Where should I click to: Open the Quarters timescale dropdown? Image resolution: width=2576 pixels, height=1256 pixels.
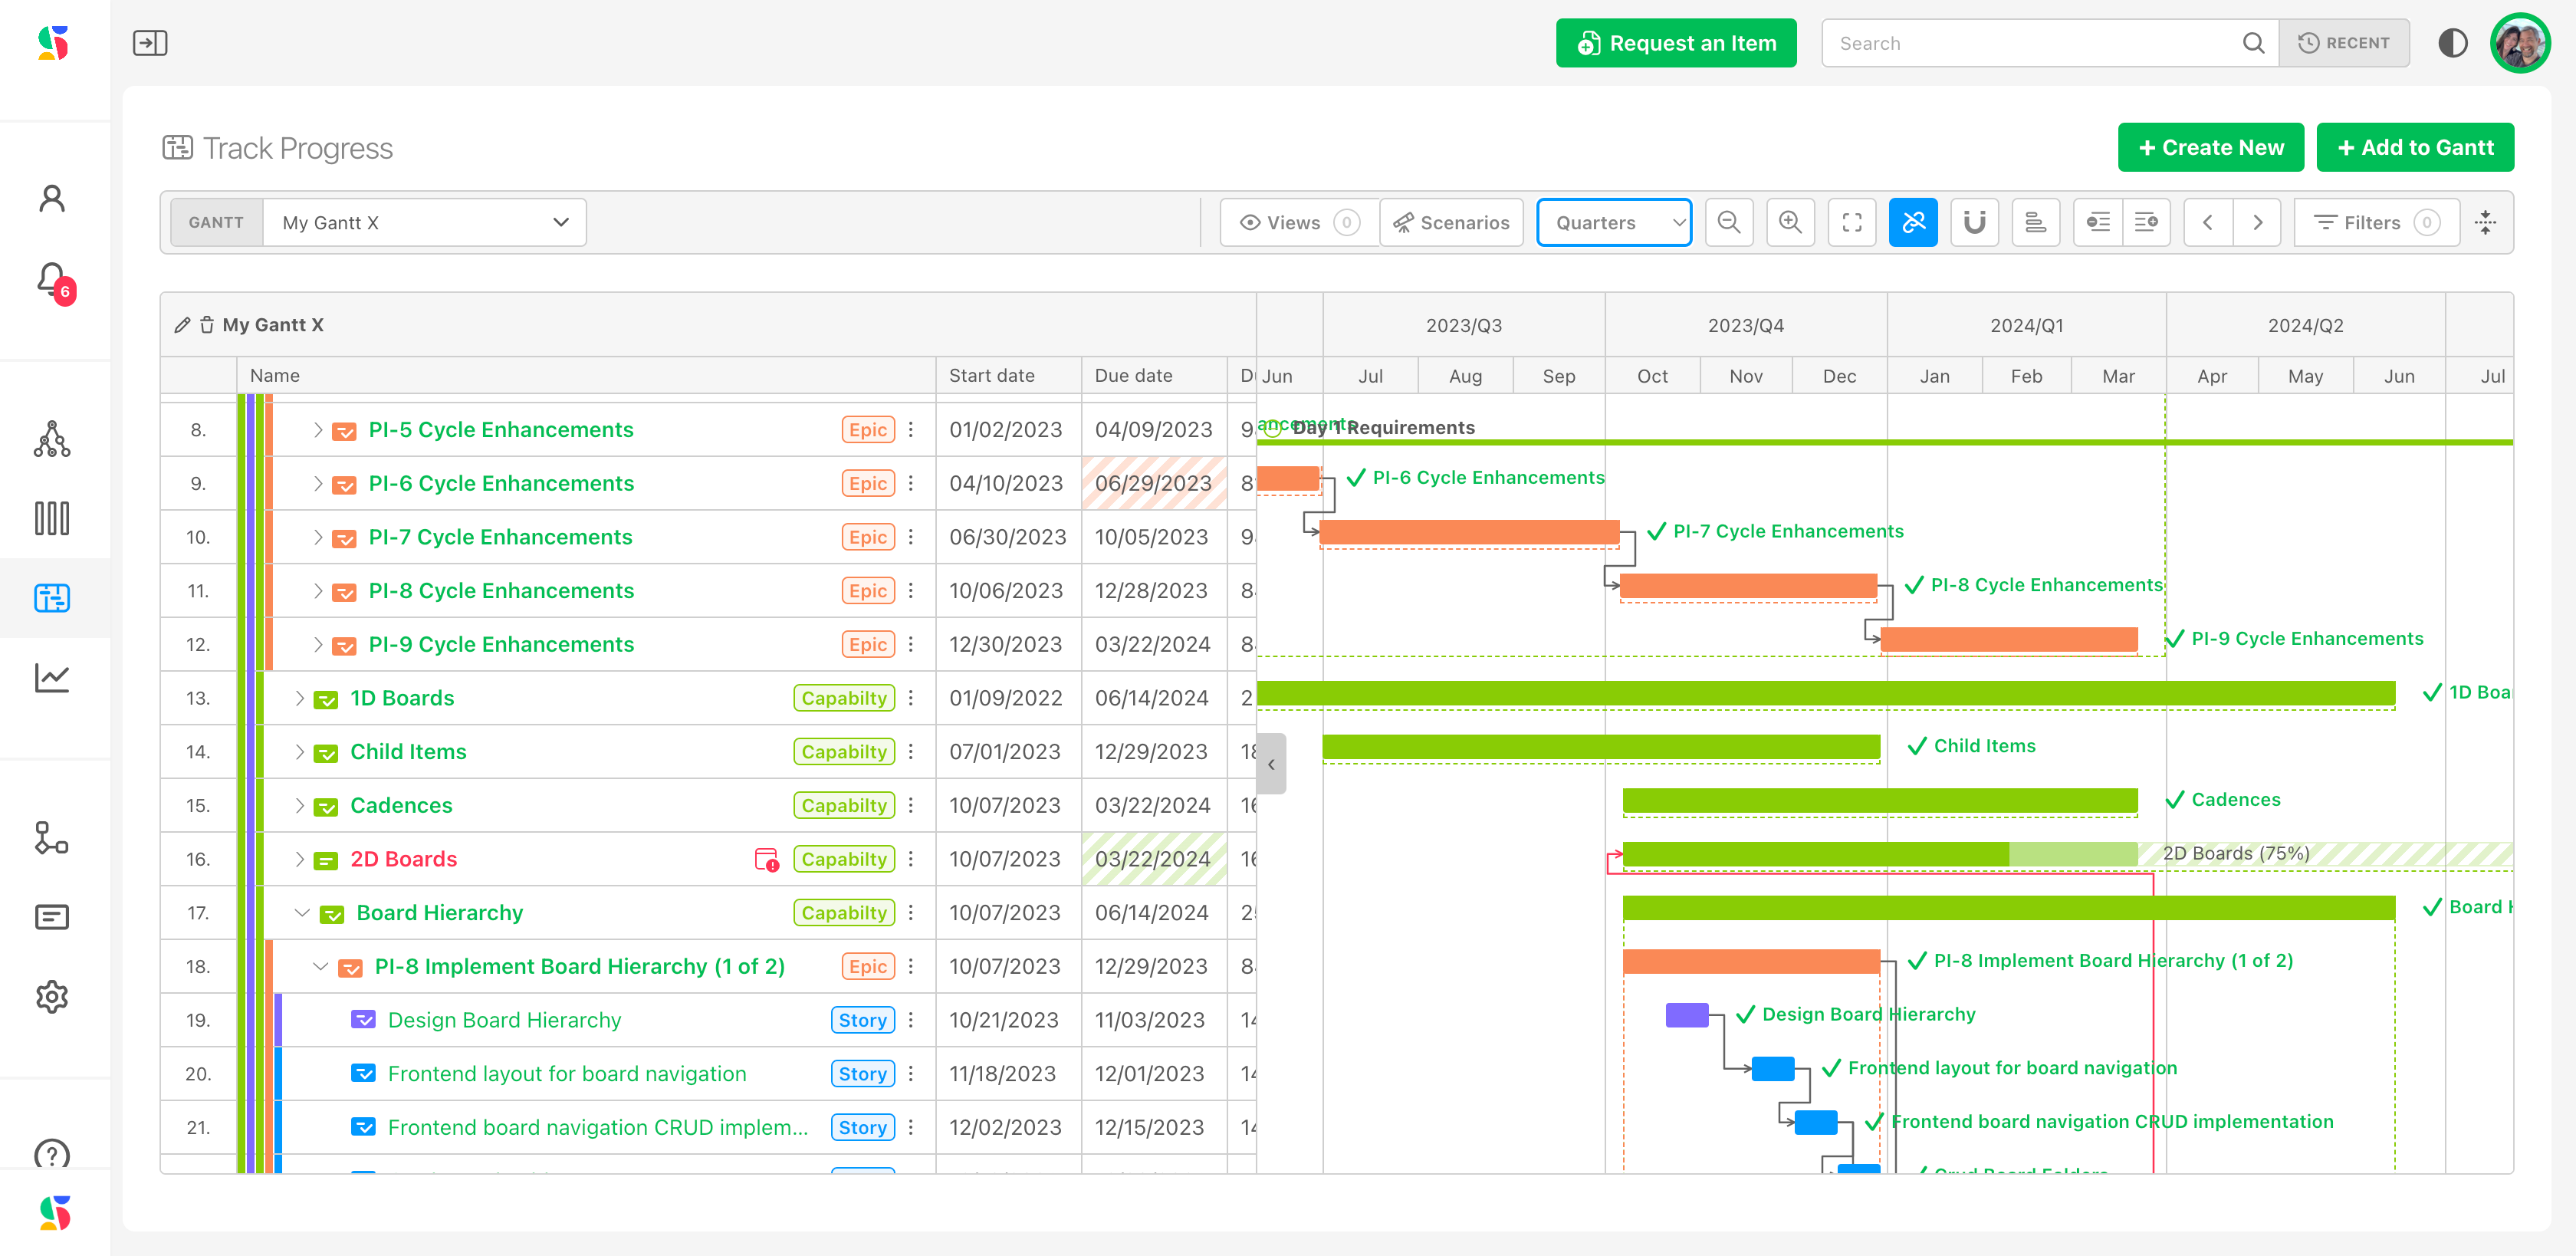(1613, 222)
